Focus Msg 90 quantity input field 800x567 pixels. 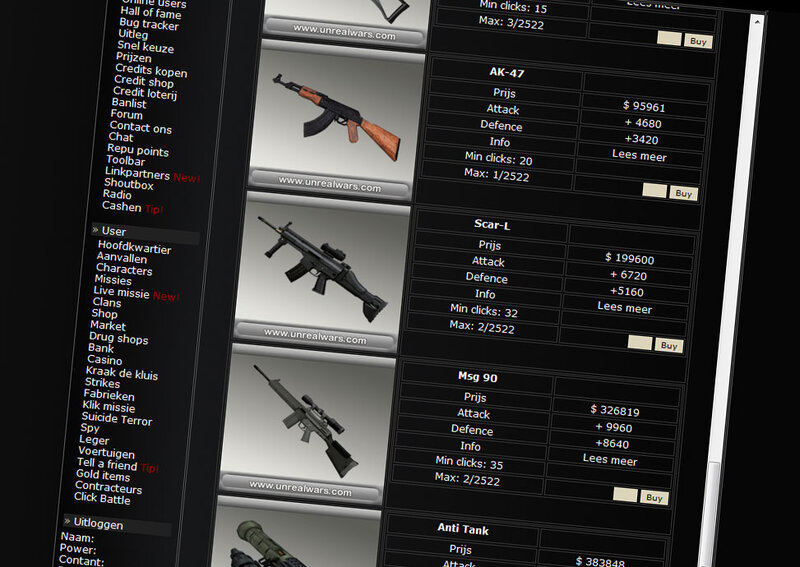pyautogui.click(x=625, y=495)
